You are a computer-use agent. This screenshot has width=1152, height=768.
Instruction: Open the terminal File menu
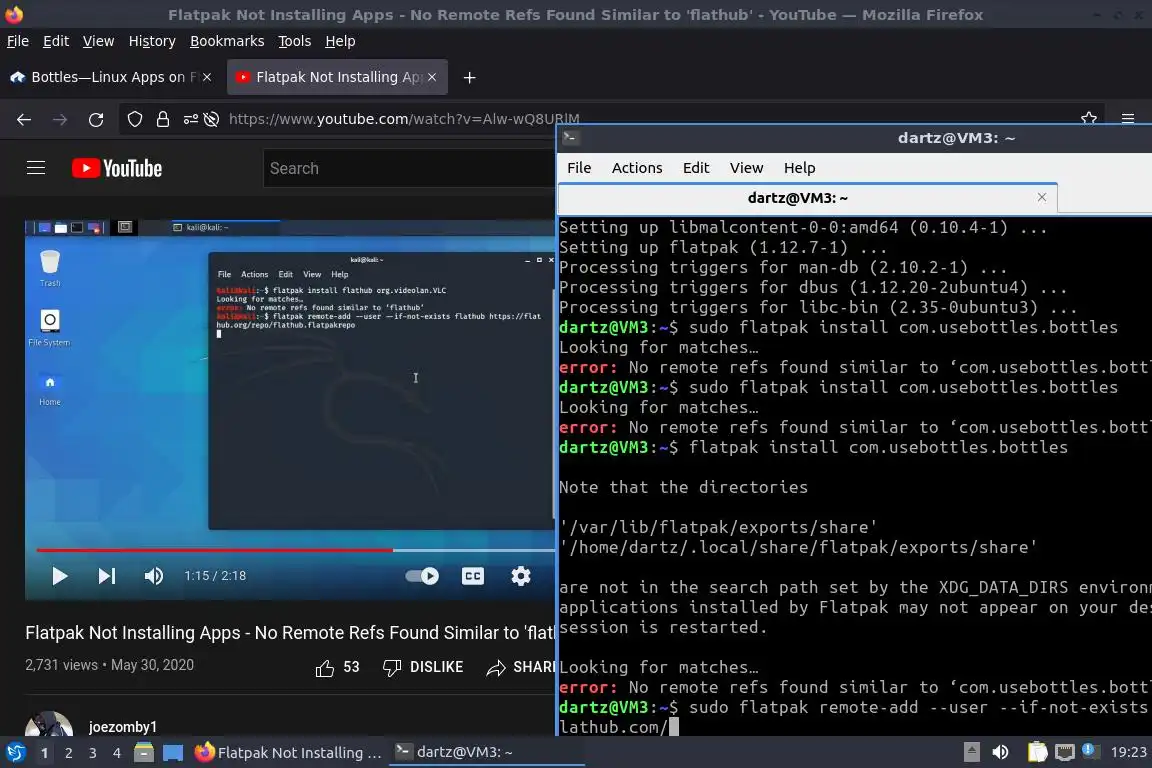pos(579,168)
